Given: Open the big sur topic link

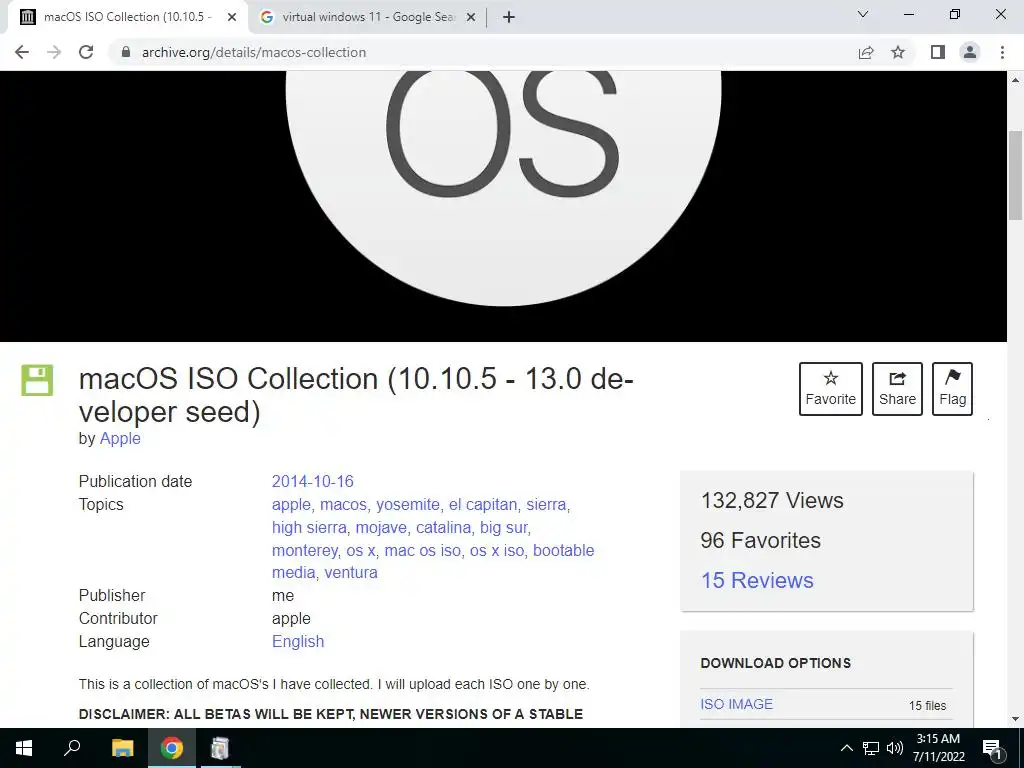Looking at the screenshot, I should [504, 527].
